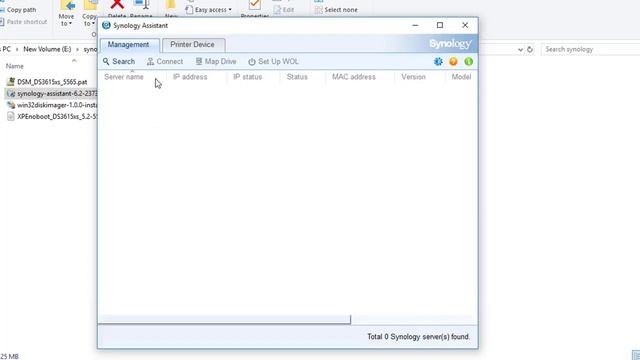Close the Synology Assistant window
Viewport: 640px width, 360px height.
pyautogui.click(x=465, y=25)
